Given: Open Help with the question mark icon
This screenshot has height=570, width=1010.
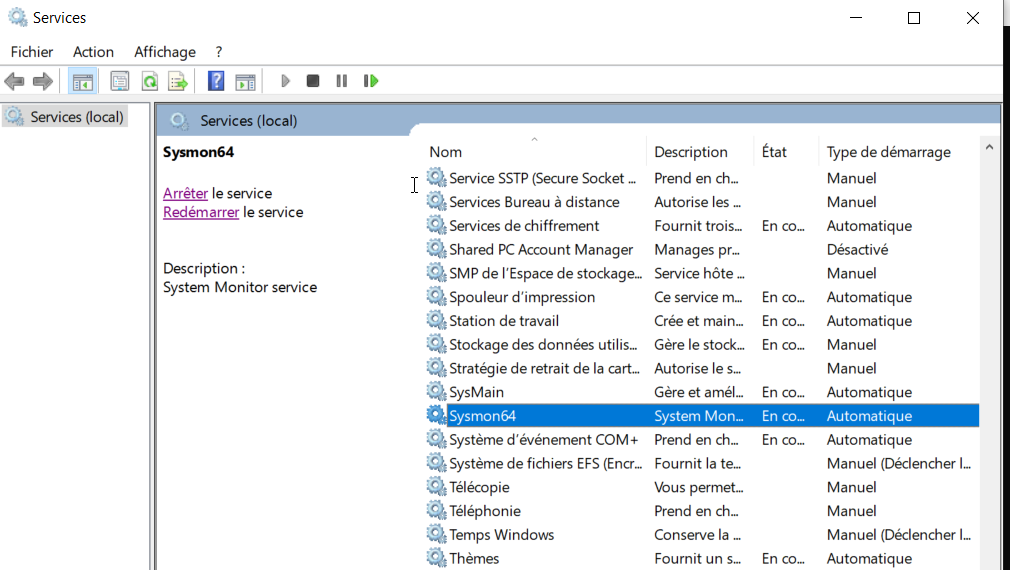Looking at the screenshot, I should (x=215, y=81).
